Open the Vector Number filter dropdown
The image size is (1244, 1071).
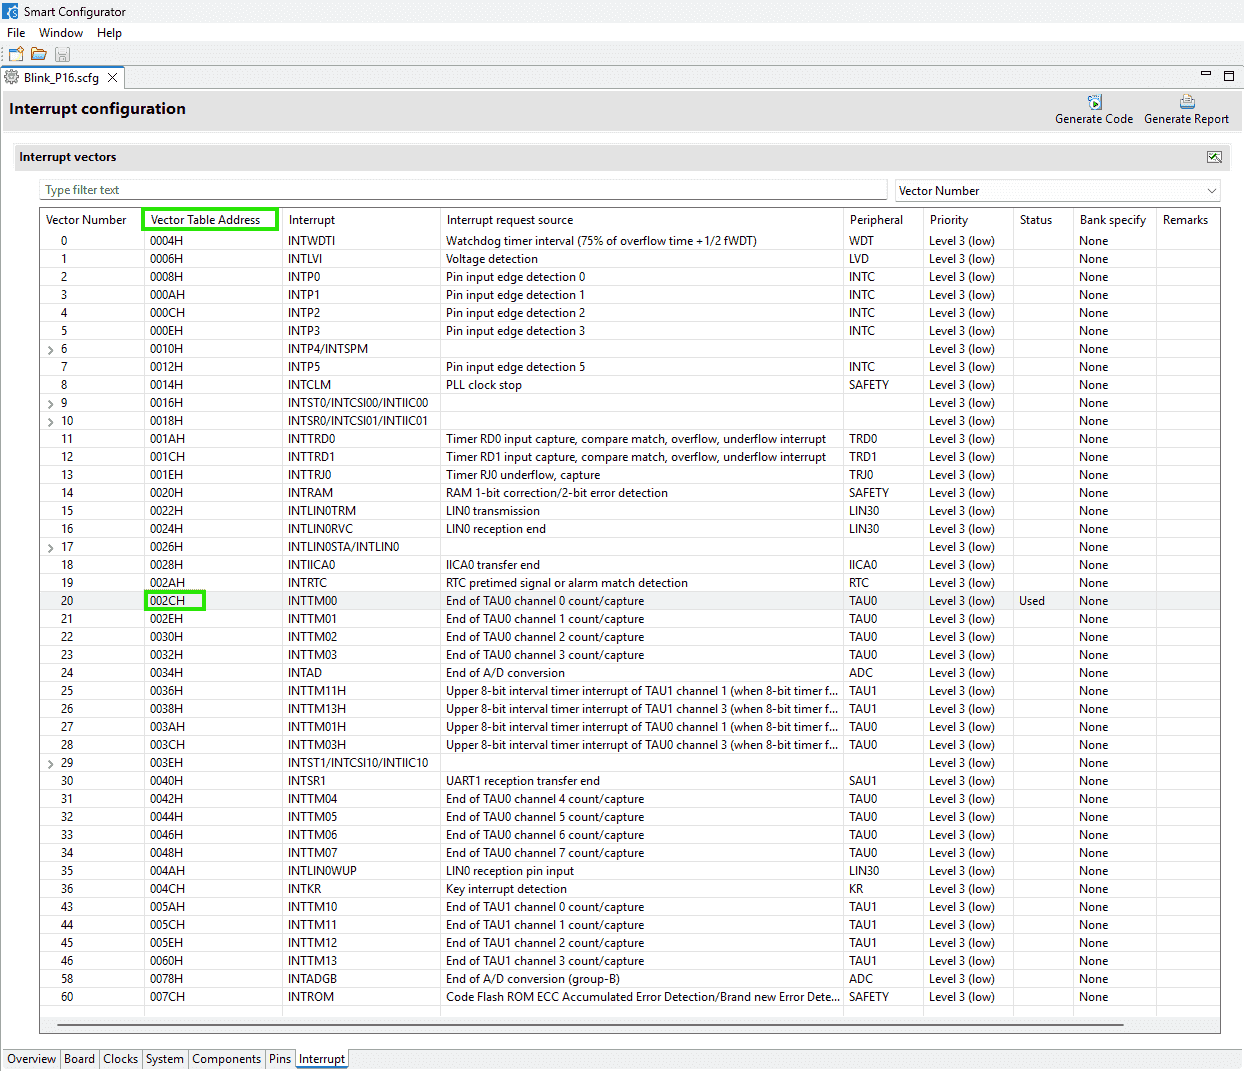(1211, 191)
